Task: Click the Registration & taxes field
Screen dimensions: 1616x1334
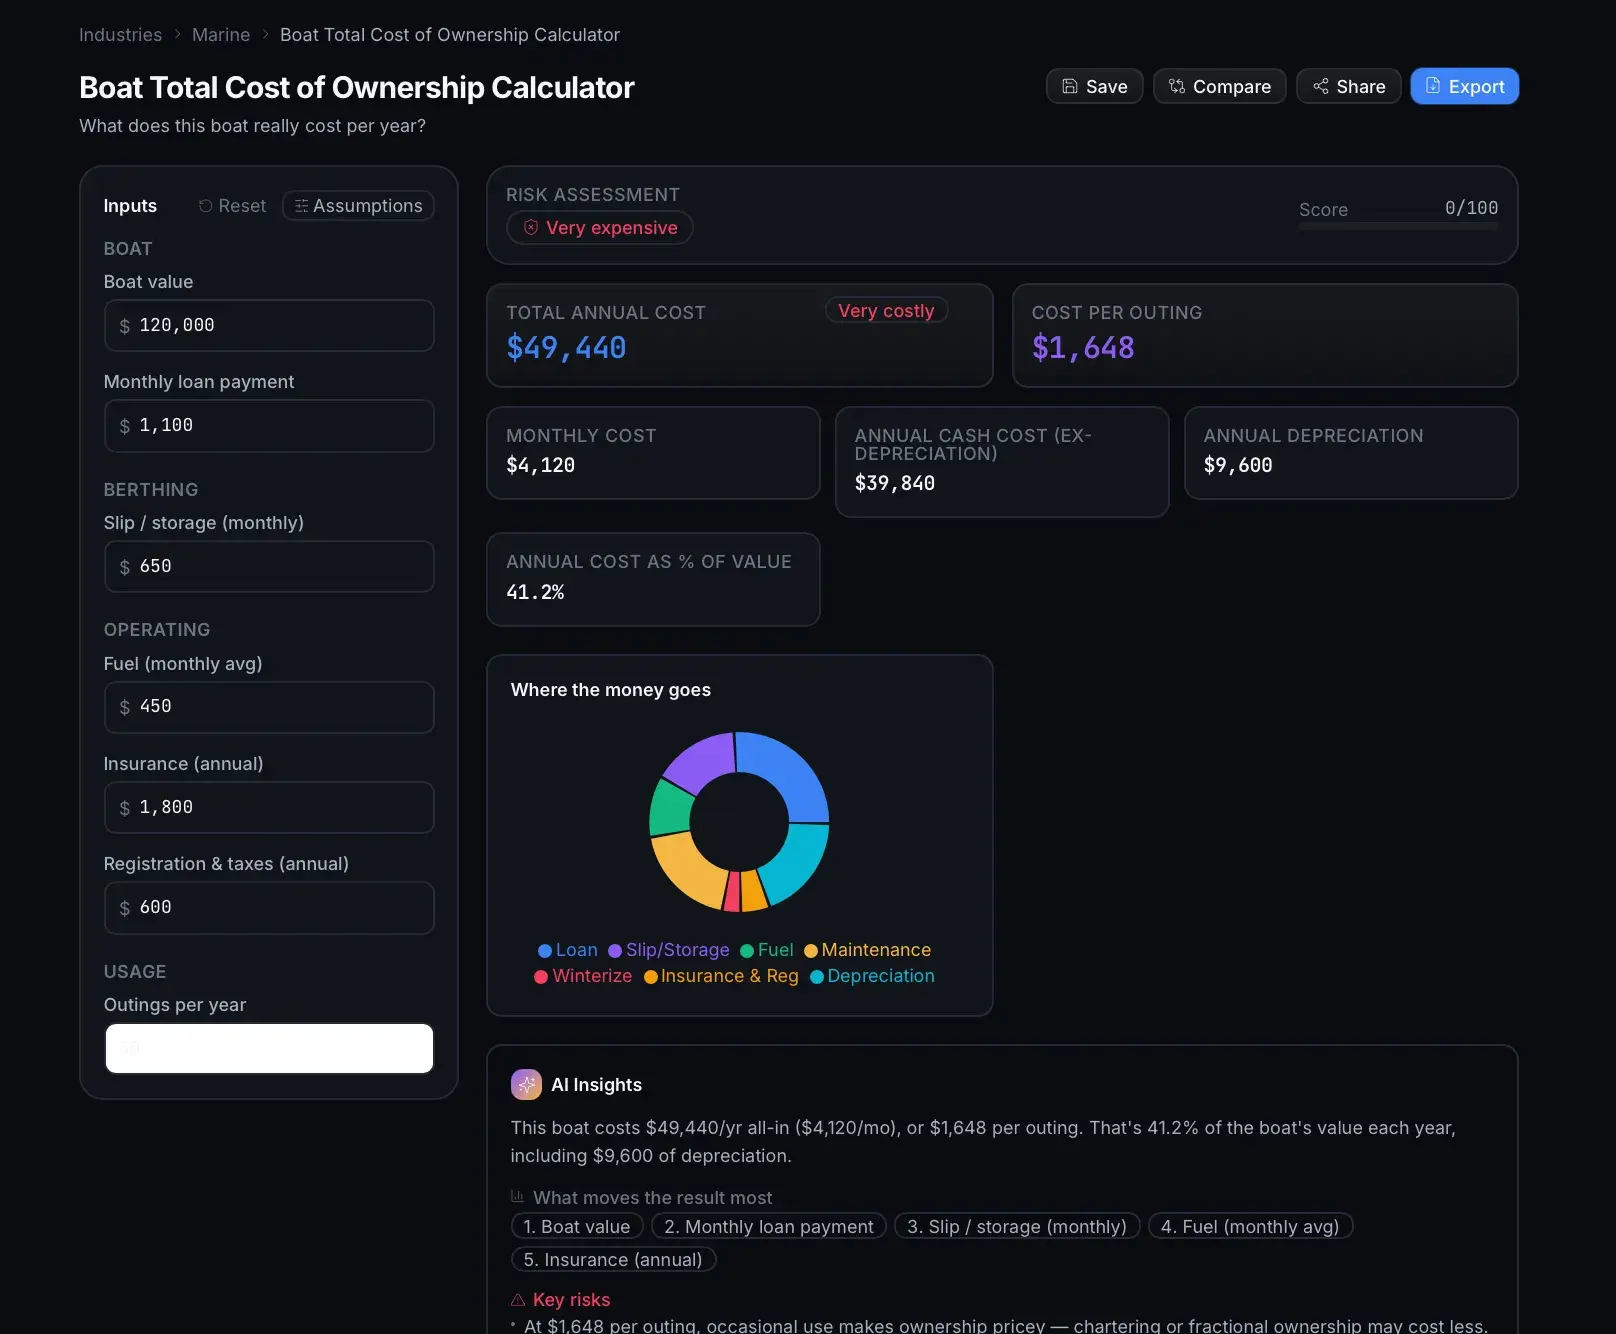Action: tap(269, 907)
